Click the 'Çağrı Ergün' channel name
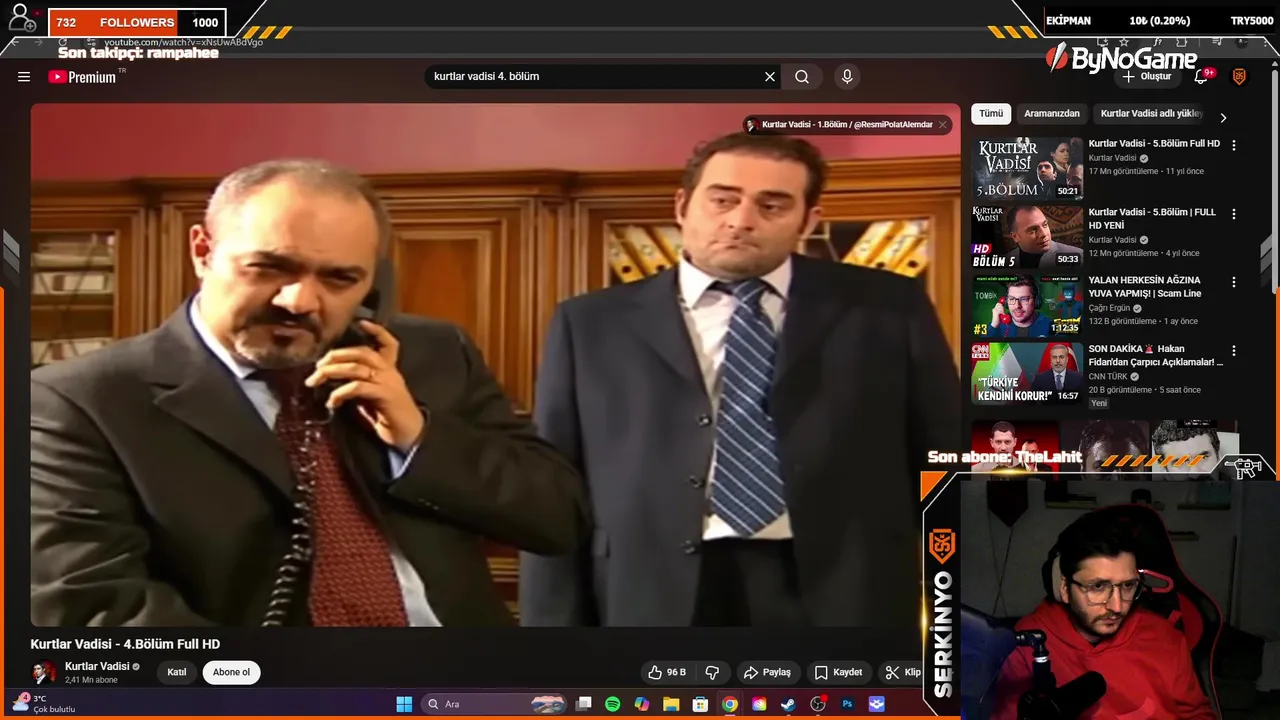 click(x=1110, y=308)
